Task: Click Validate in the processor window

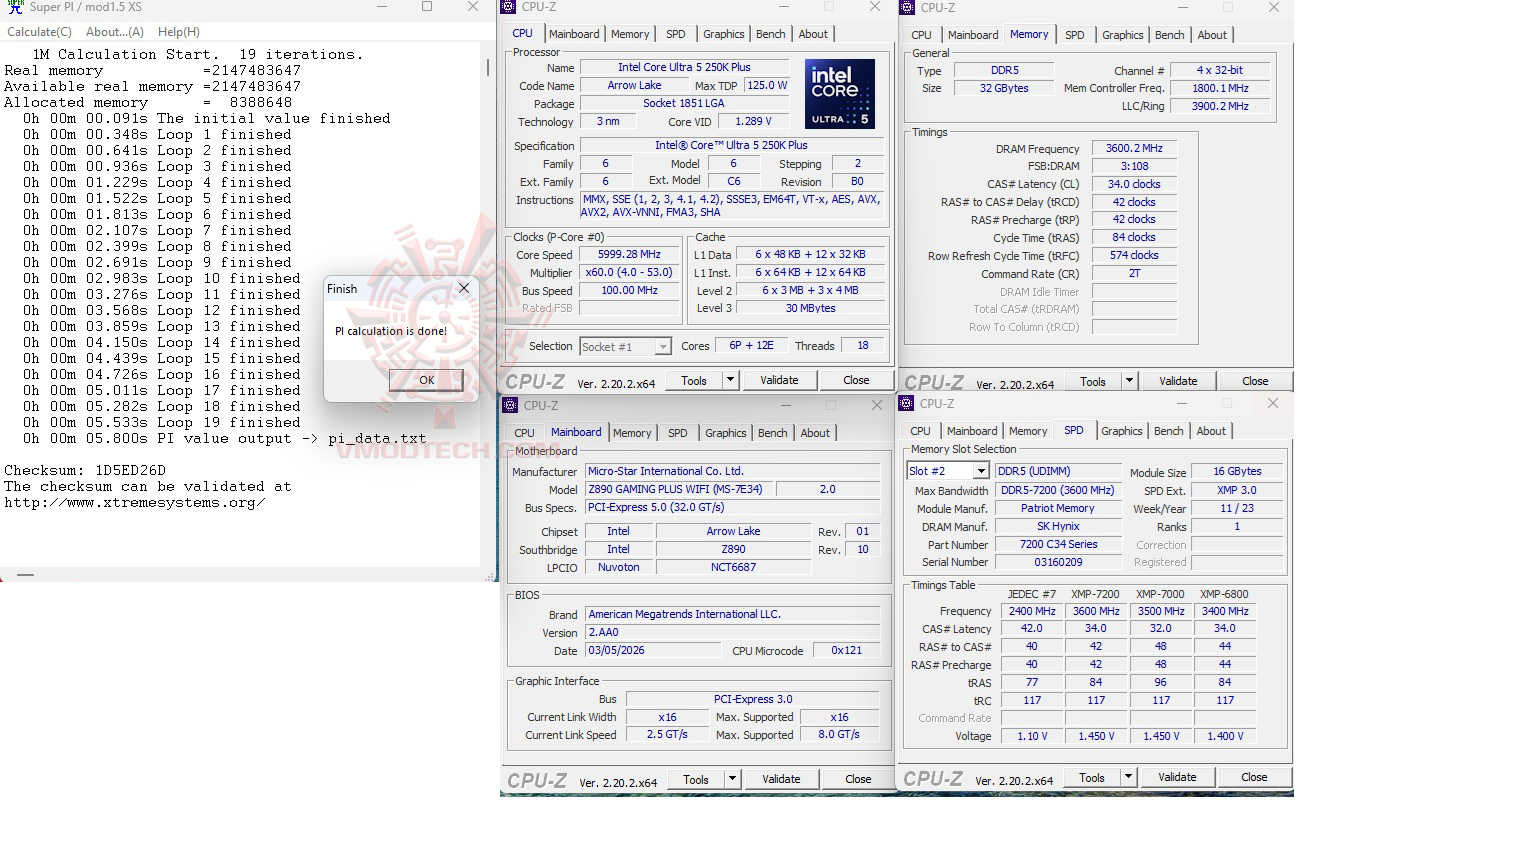Action: (x=779, y=380)
